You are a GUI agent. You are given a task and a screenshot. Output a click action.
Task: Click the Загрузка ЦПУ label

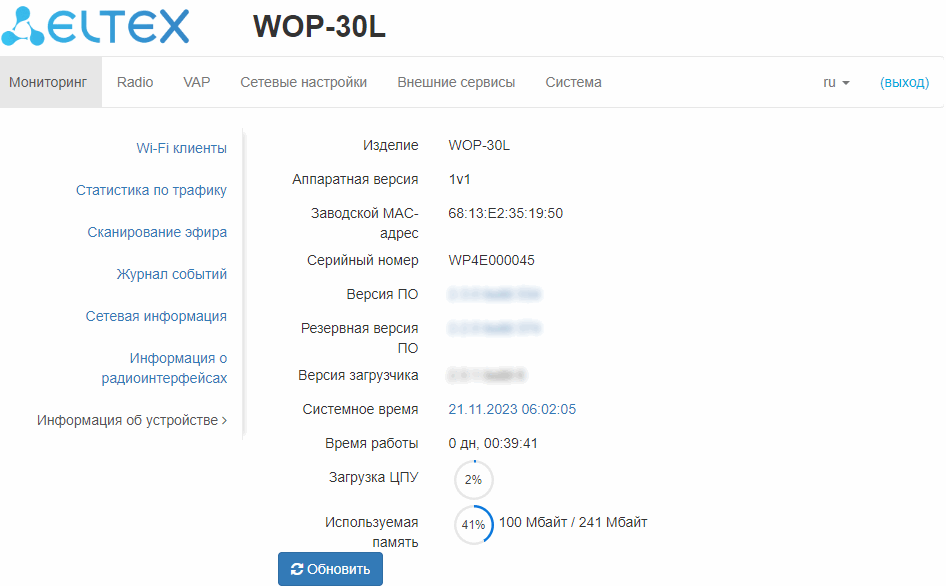tap(373, 477)
